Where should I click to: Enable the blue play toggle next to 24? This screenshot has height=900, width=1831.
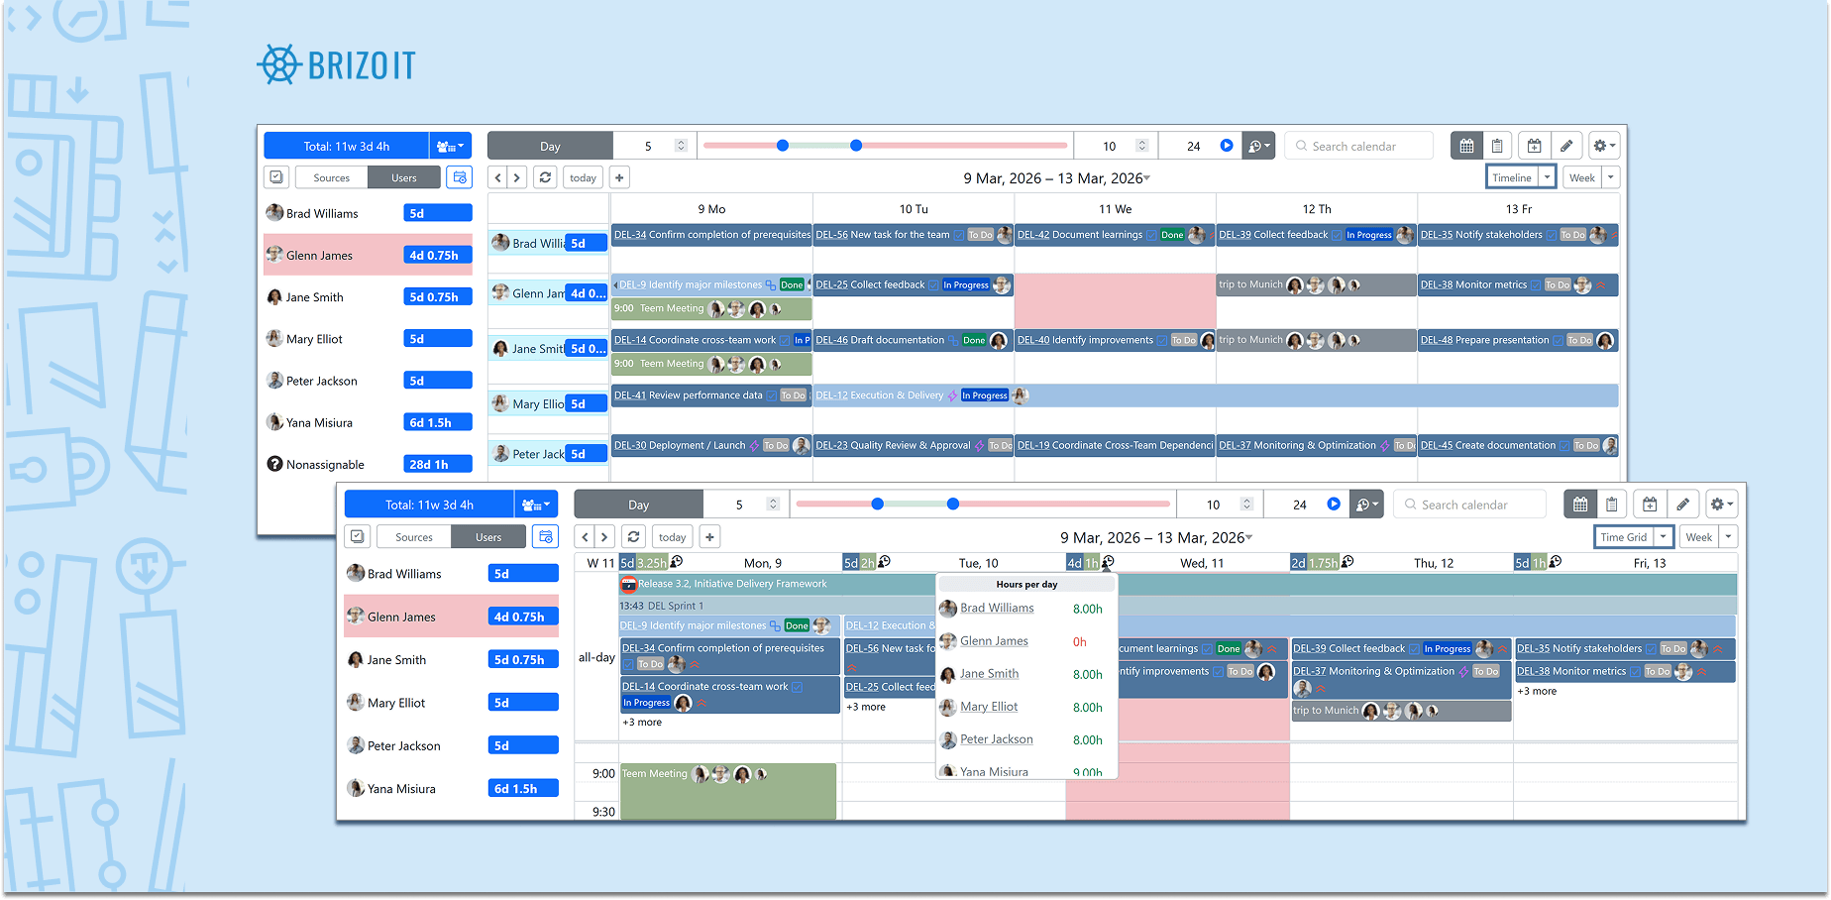[1228, 145]
